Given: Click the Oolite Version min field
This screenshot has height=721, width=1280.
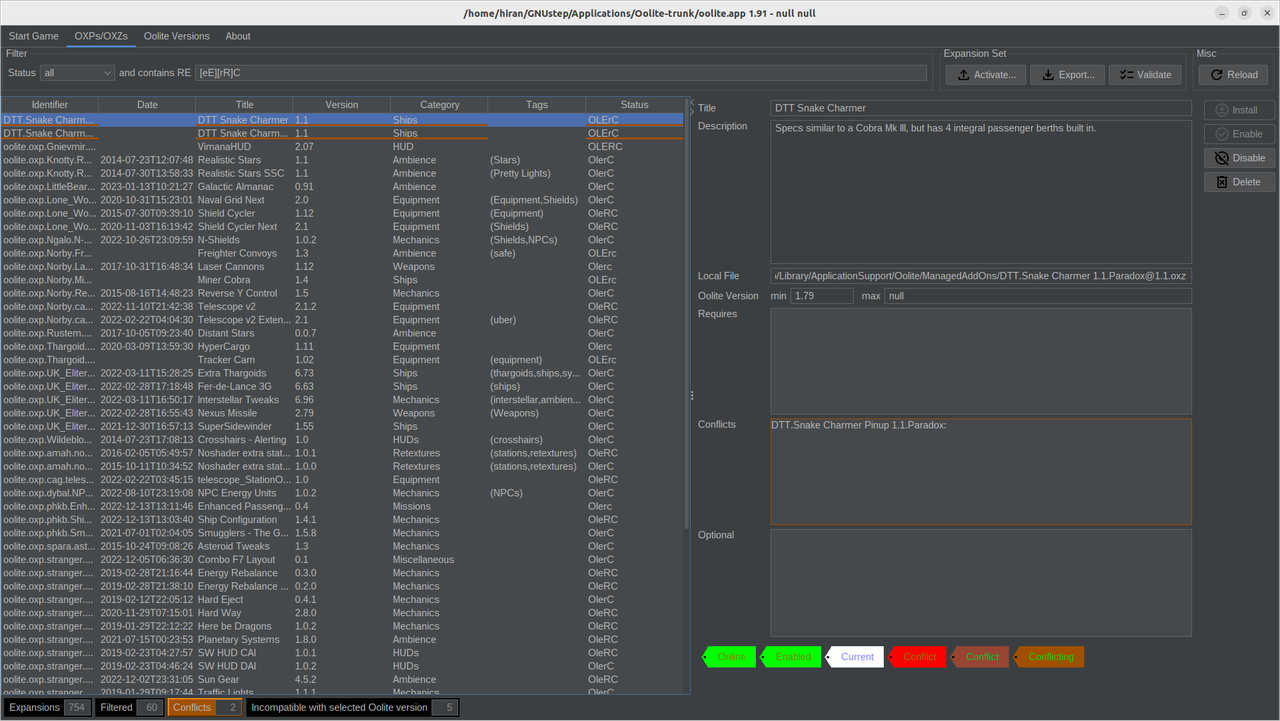Looking at the screenshot, I should [822, 296].
